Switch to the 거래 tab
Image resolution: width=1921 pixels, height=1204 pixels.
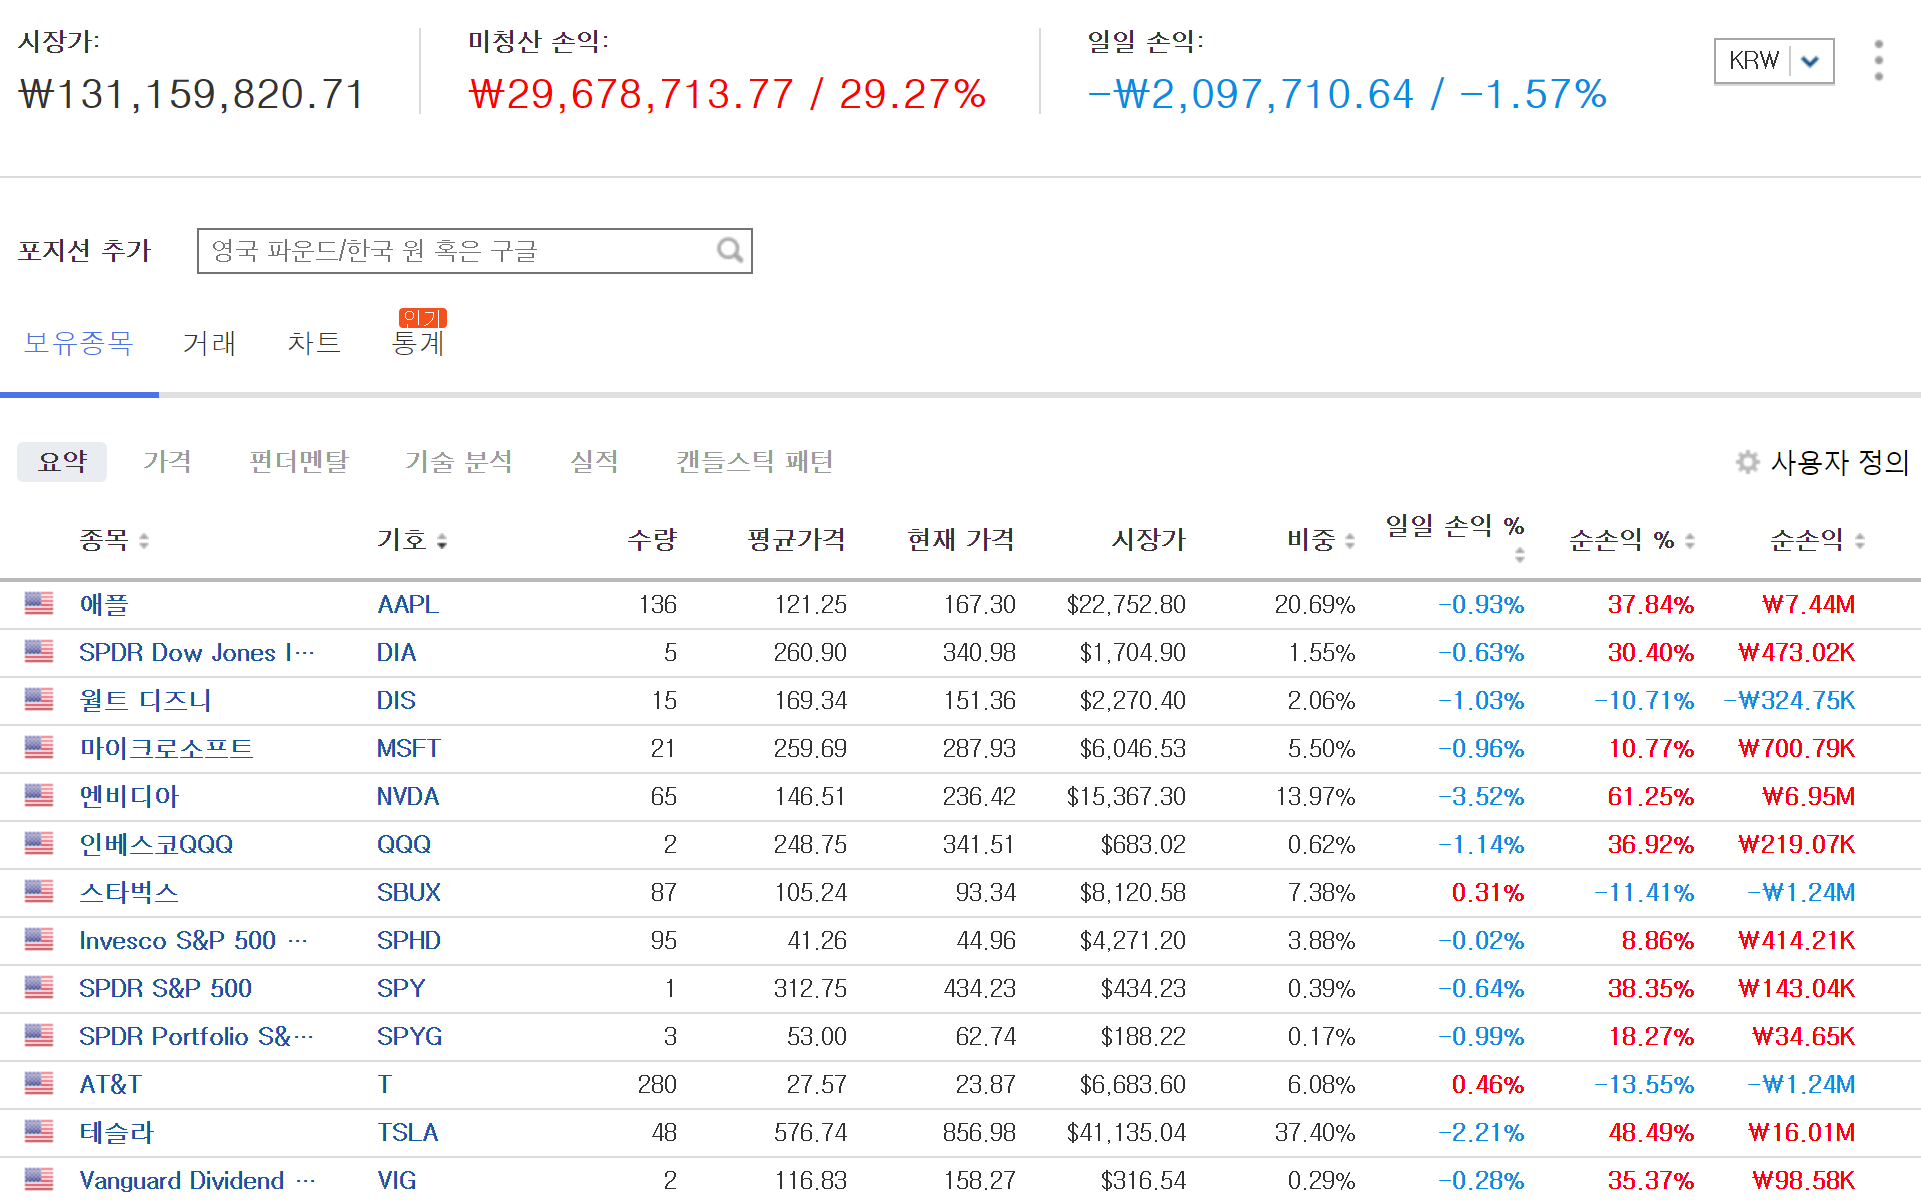(210, 343)
